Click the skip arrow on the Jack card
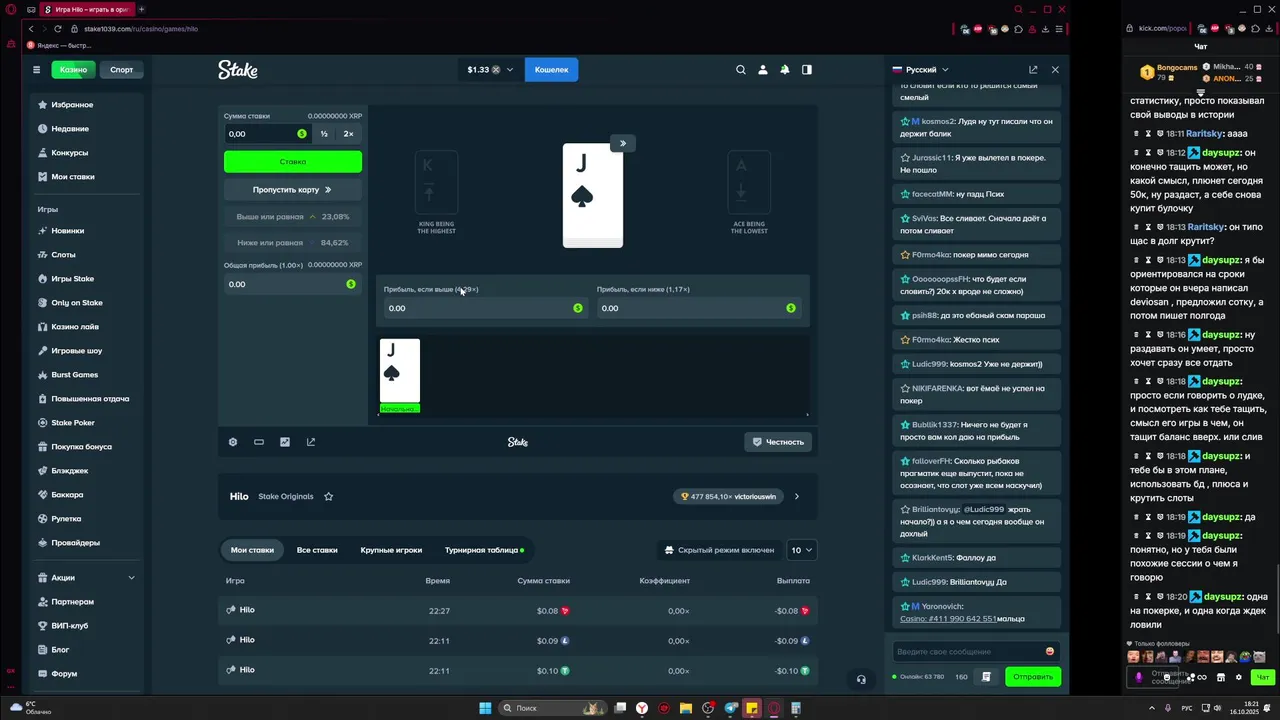Image resolution: width=1280 pixels, height=720 pixels. (x=622, y=143)
